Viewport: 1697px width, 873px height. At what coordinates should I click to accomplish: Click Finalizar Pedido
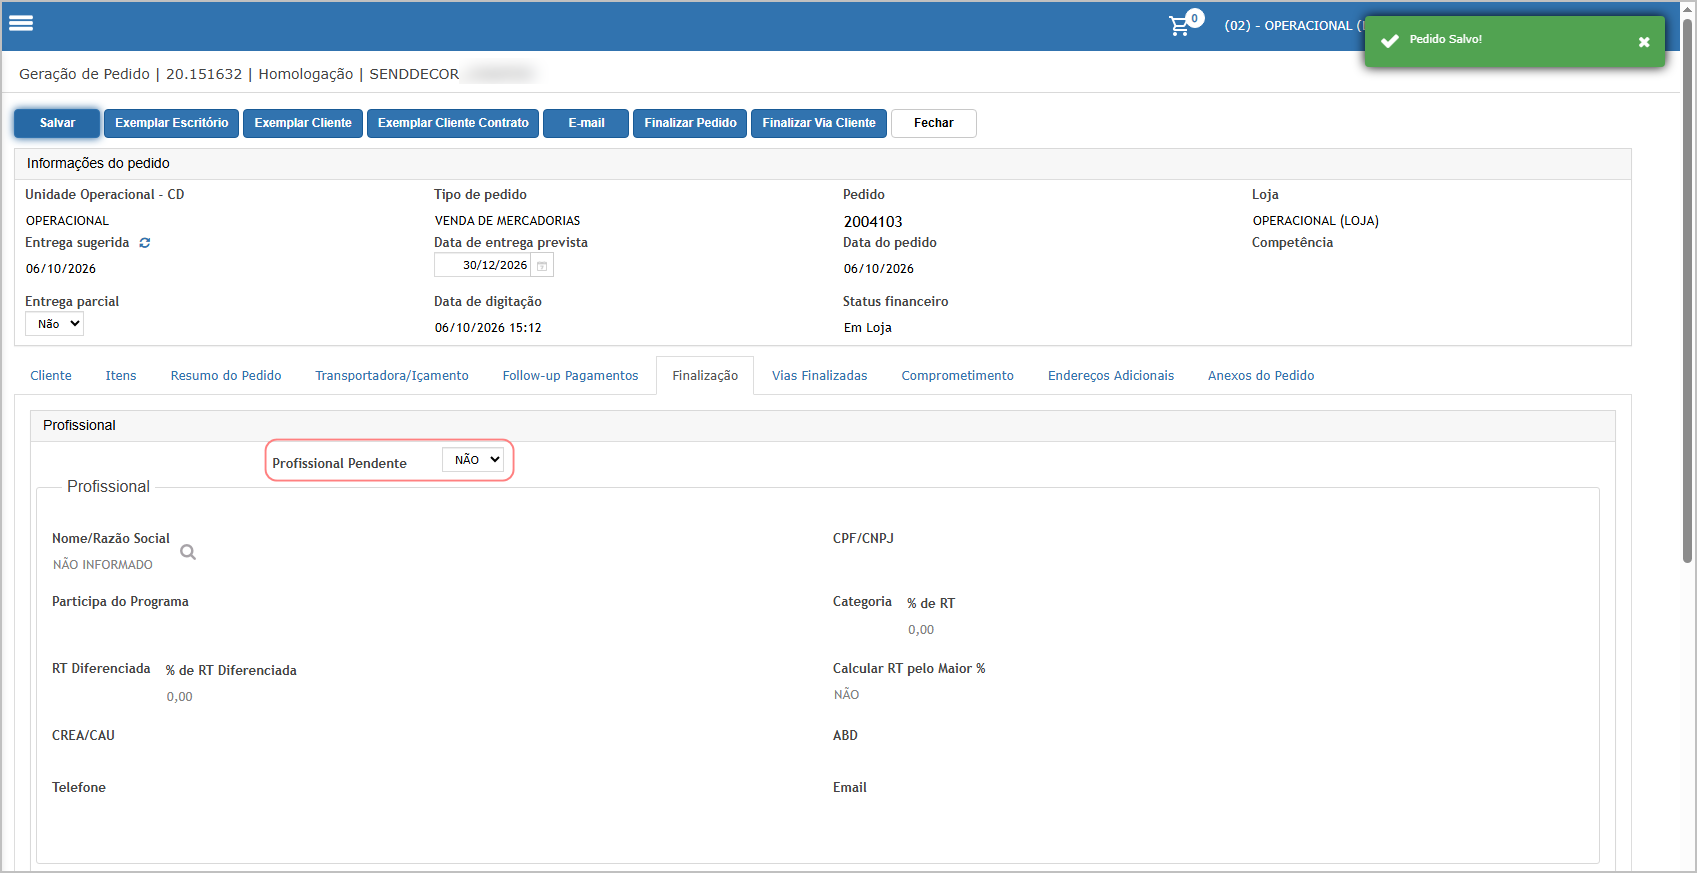690,123
